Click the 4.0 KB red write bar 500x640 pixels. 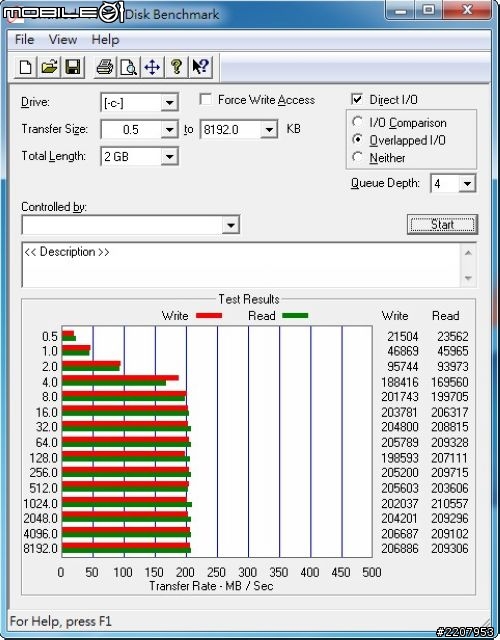tap(120, 378)
